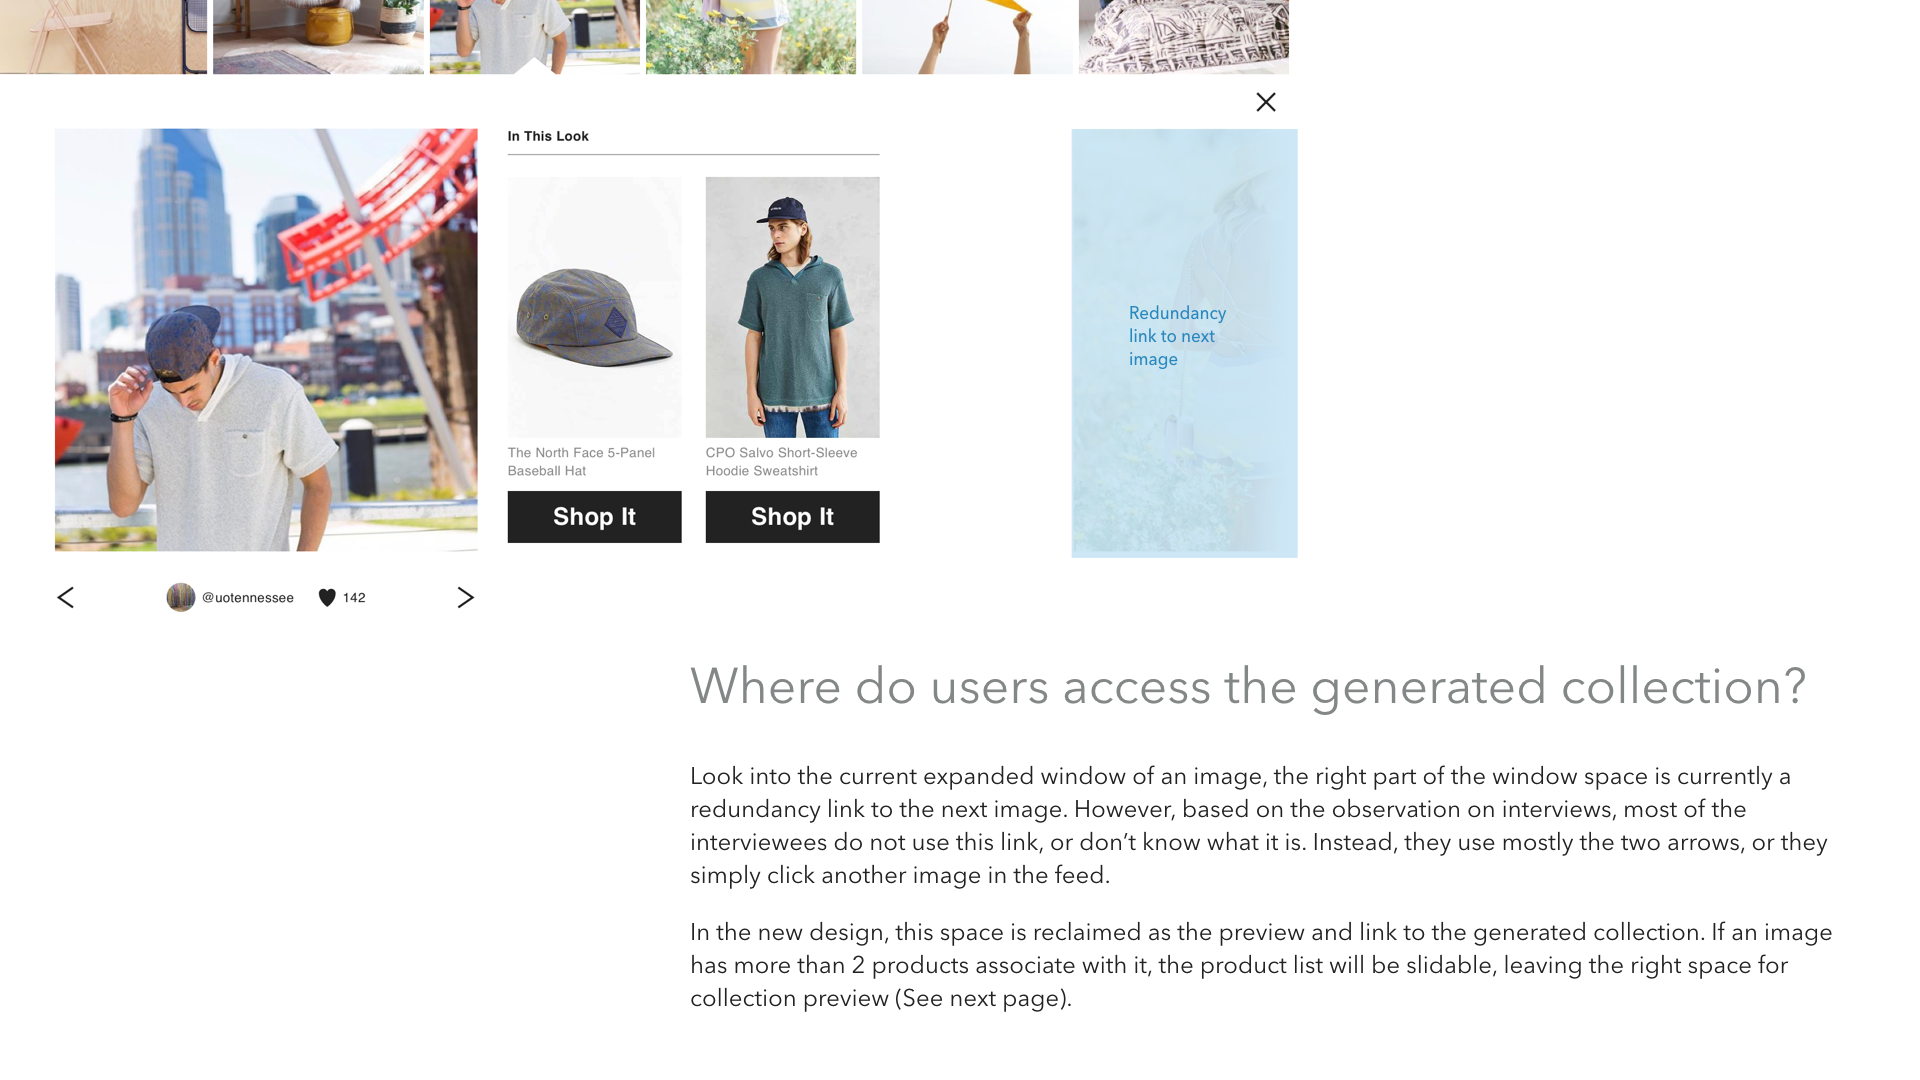This screenshot has height=1080, width=1920.
Task: Open the leftmost feed thumbnail with chair
Action: [103, 36]
